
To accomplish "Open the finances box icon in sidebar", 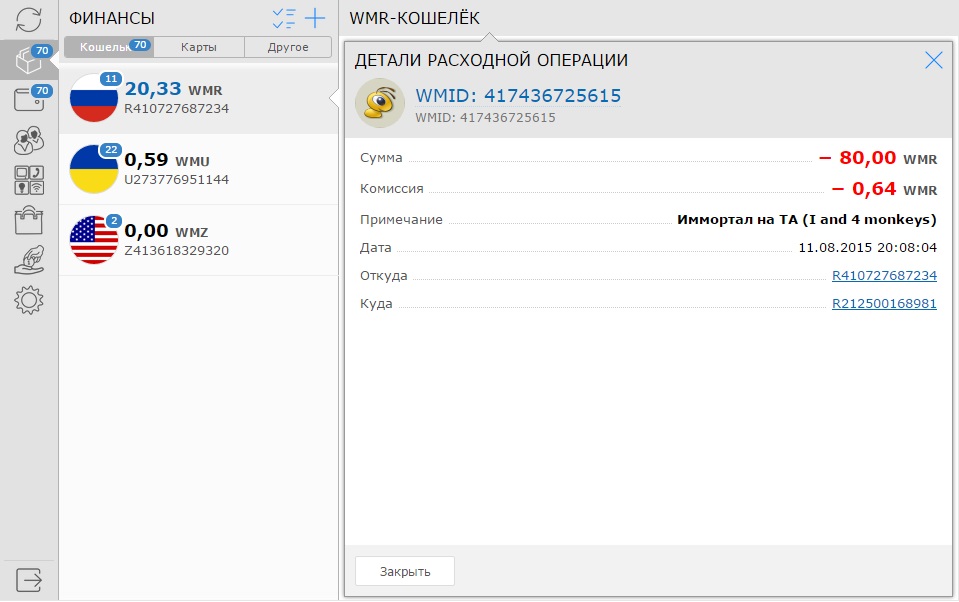I will (x=28, y=60).
